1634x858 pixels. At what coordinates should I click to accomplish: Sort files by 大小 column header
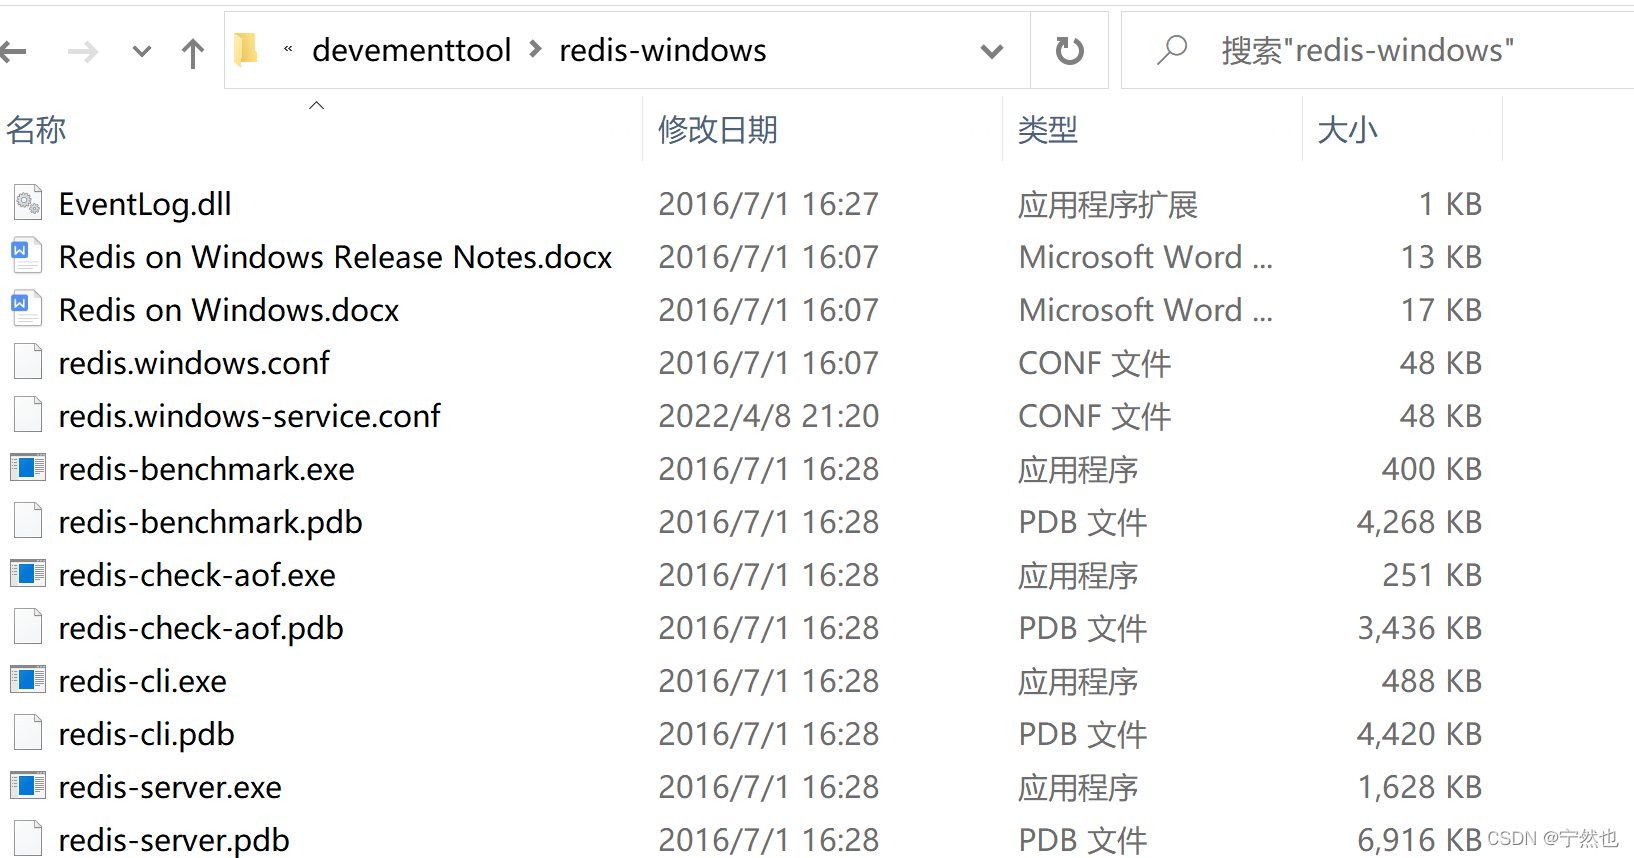(1347, 130)
